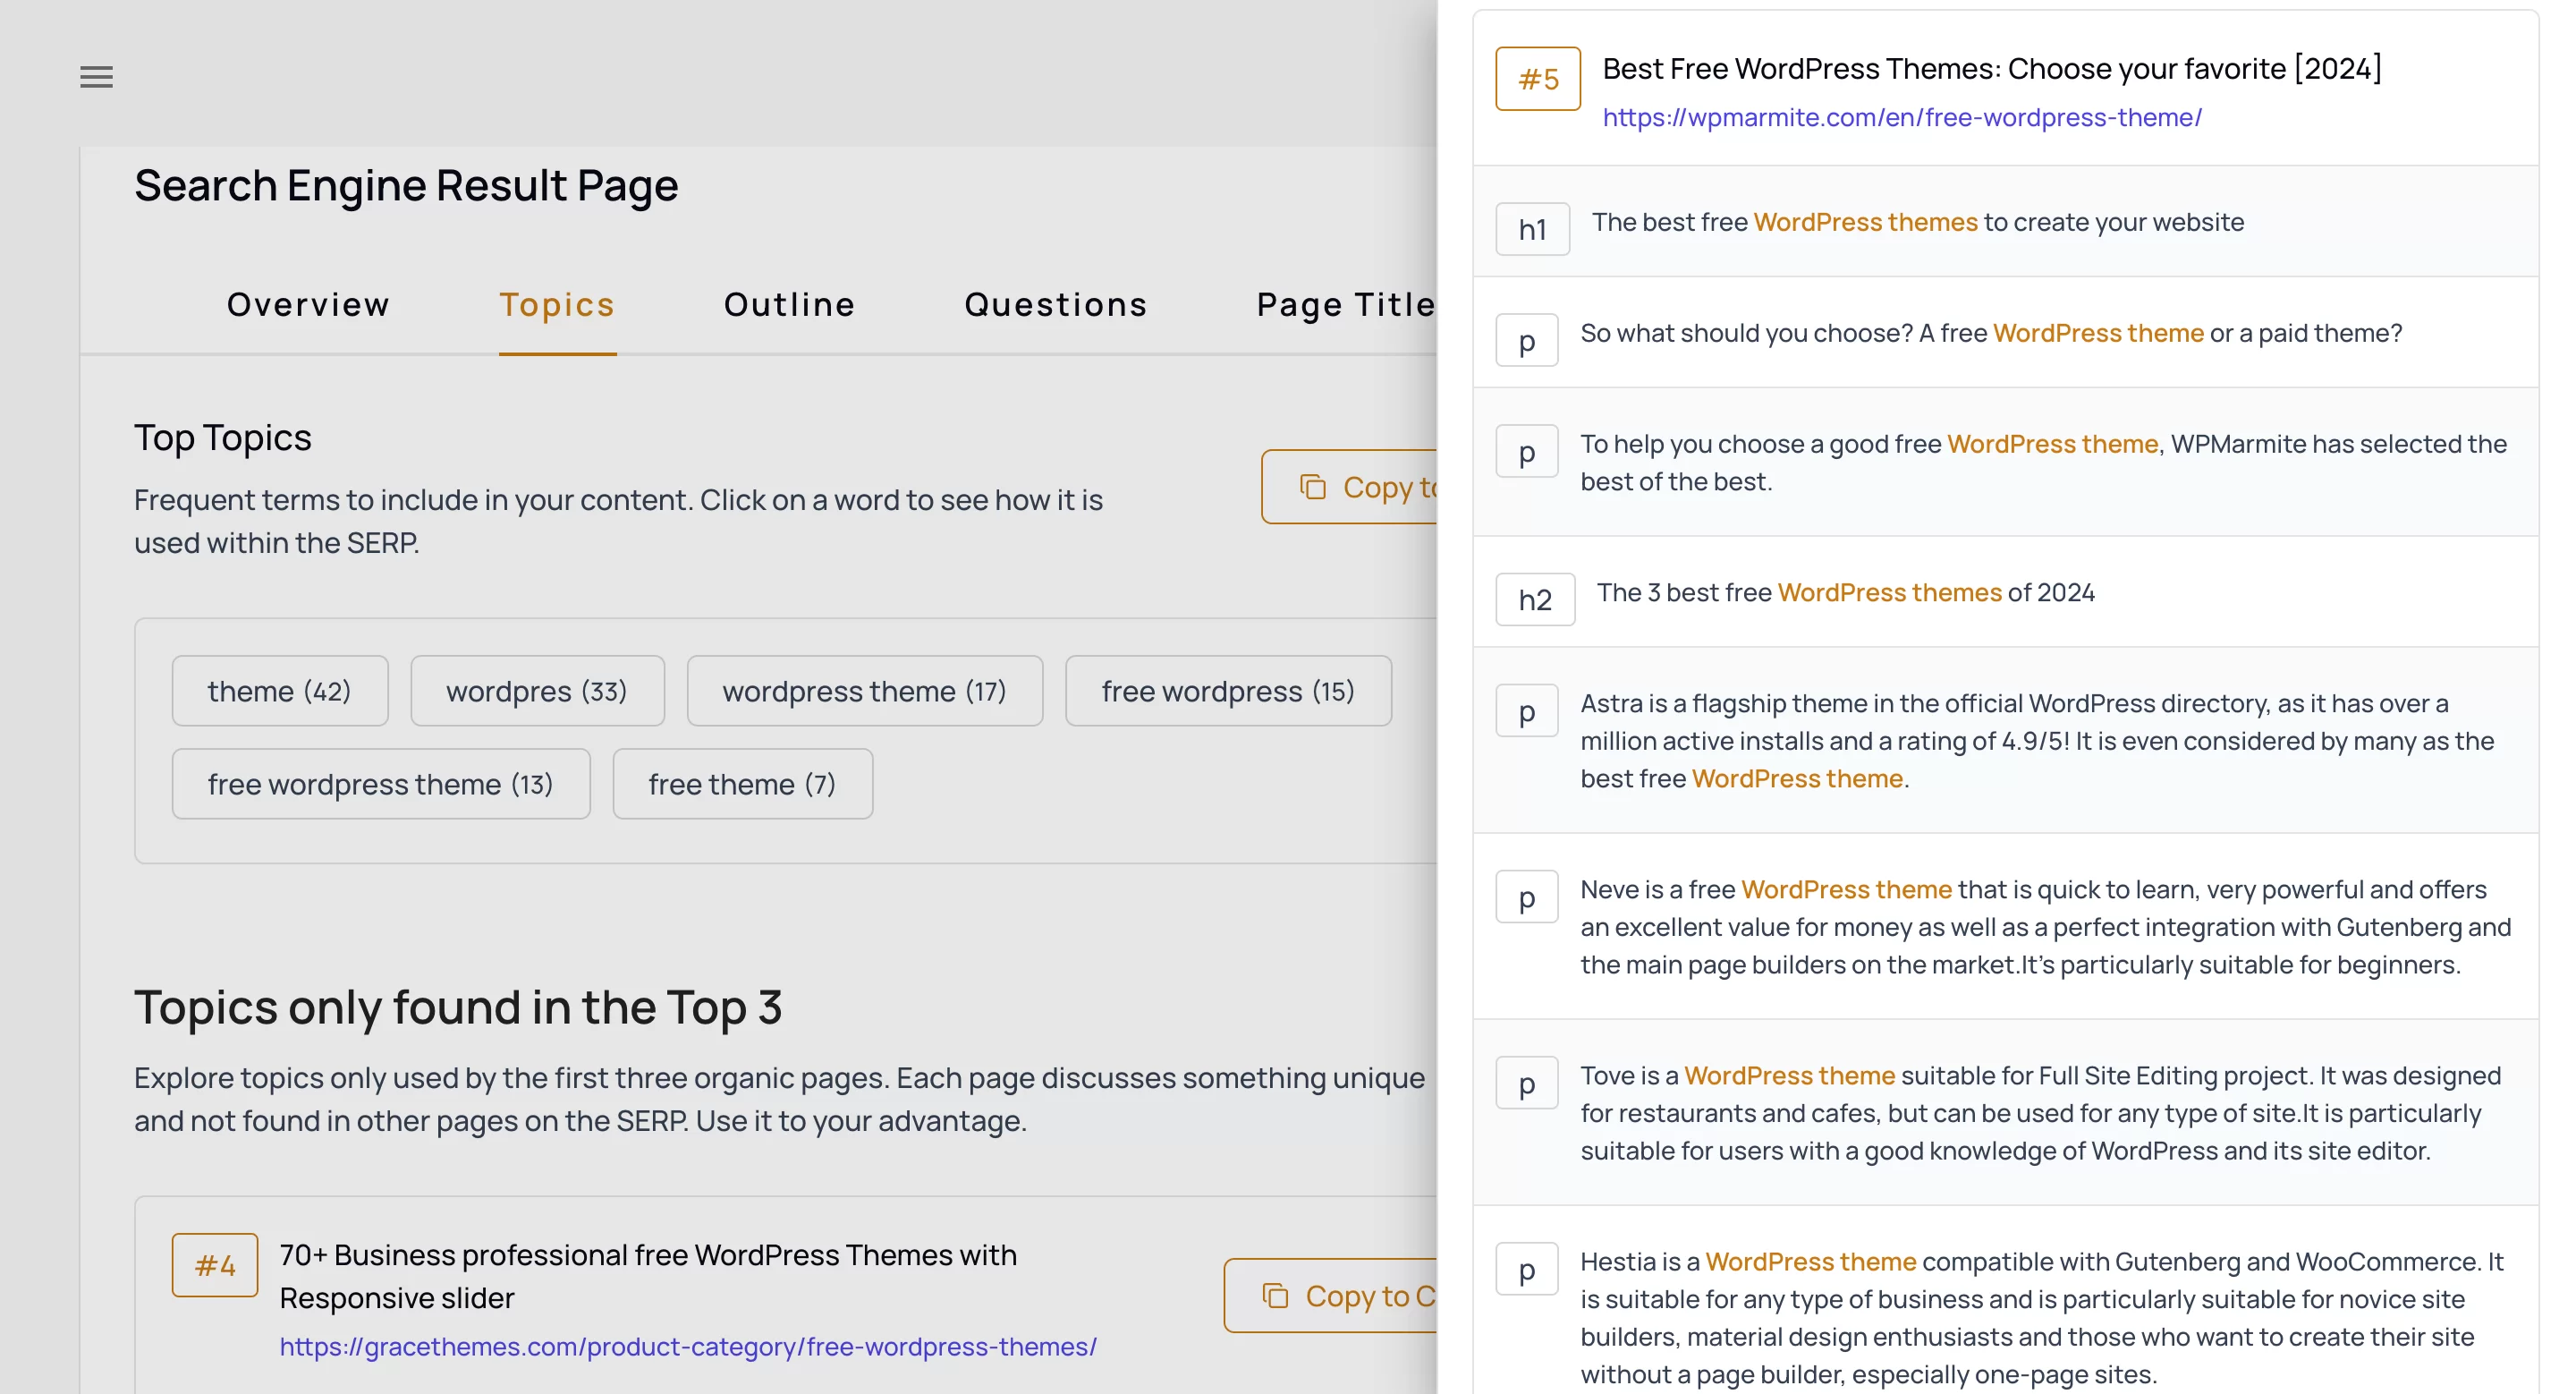Viewport: 2576px width, 1394px height.
Task: Switch to the Overview tab
Action: 309,302
